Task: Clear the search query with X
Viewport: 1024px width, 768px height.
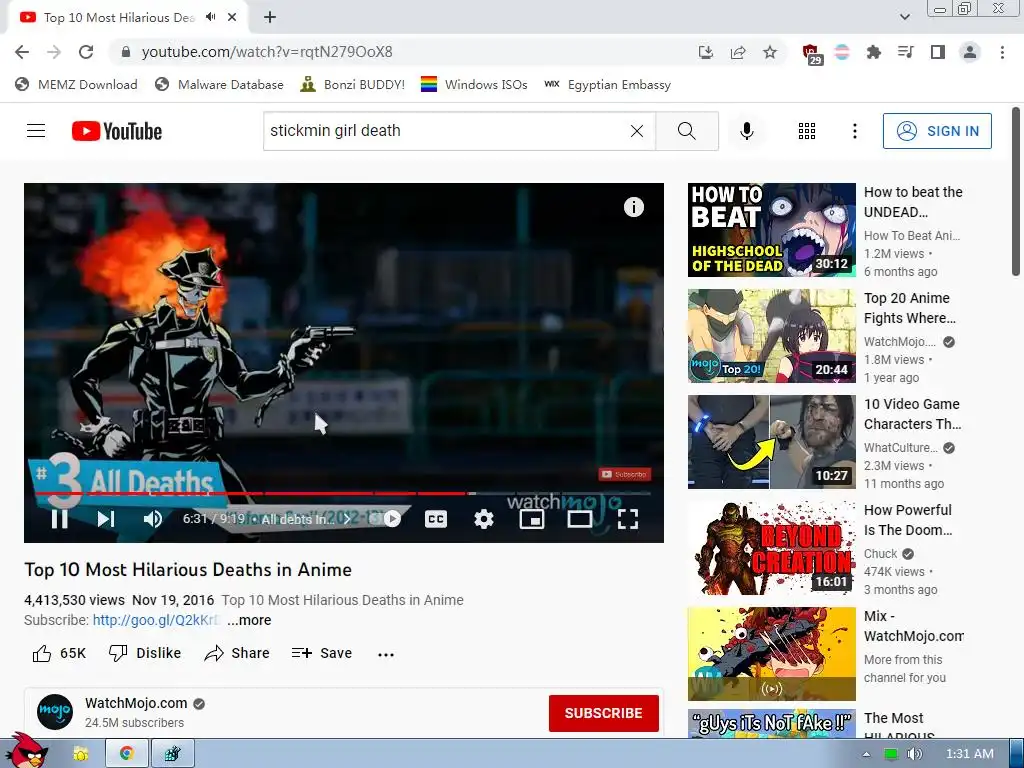Action: point(637,131)
